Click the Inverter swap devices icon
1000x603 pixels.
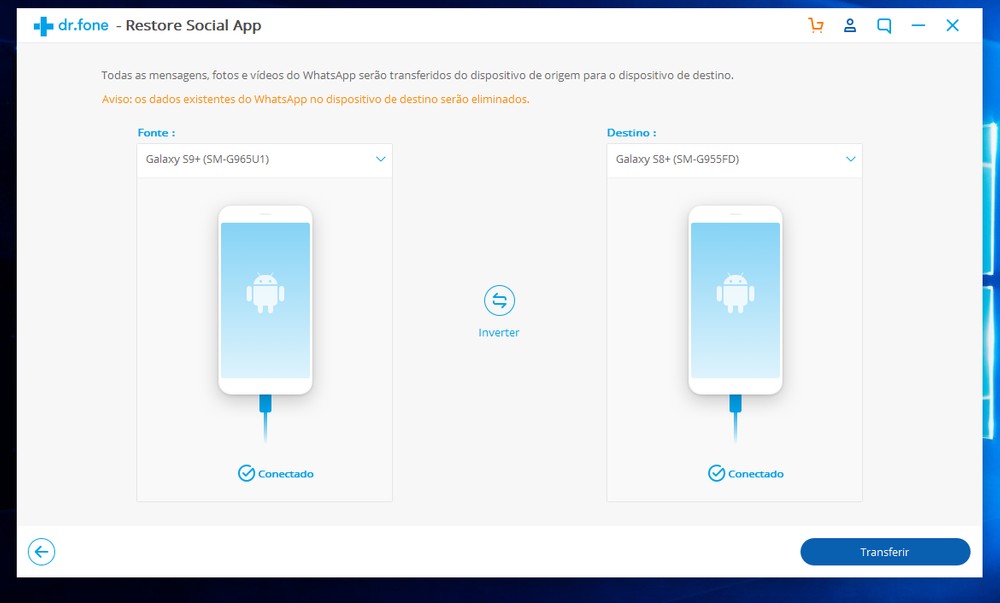pos(499,300)
